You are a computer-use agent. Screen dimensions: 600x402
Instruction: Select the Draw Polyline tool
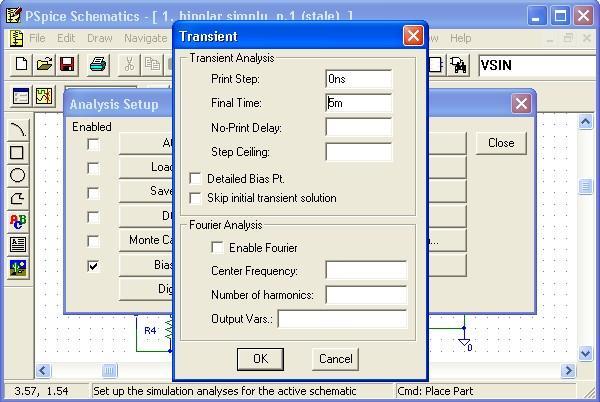18,198
